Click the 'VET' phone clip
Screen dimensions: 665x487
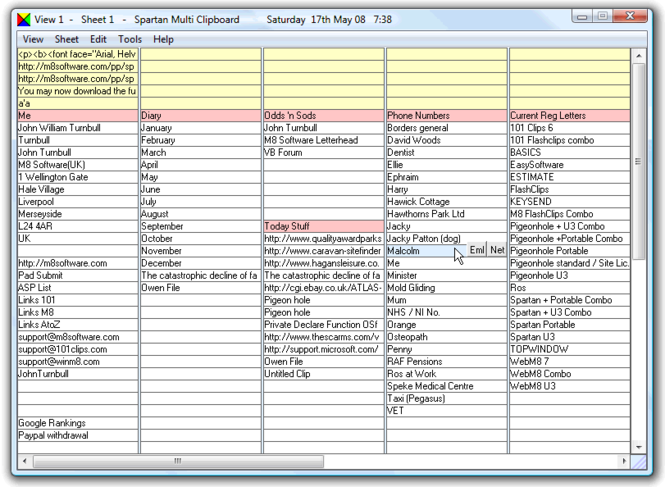447,411
